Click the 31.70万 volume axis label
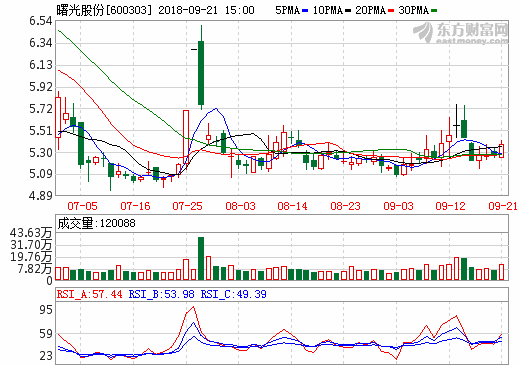The height and width of the screenshot is (365, 520). click(31, 245)
